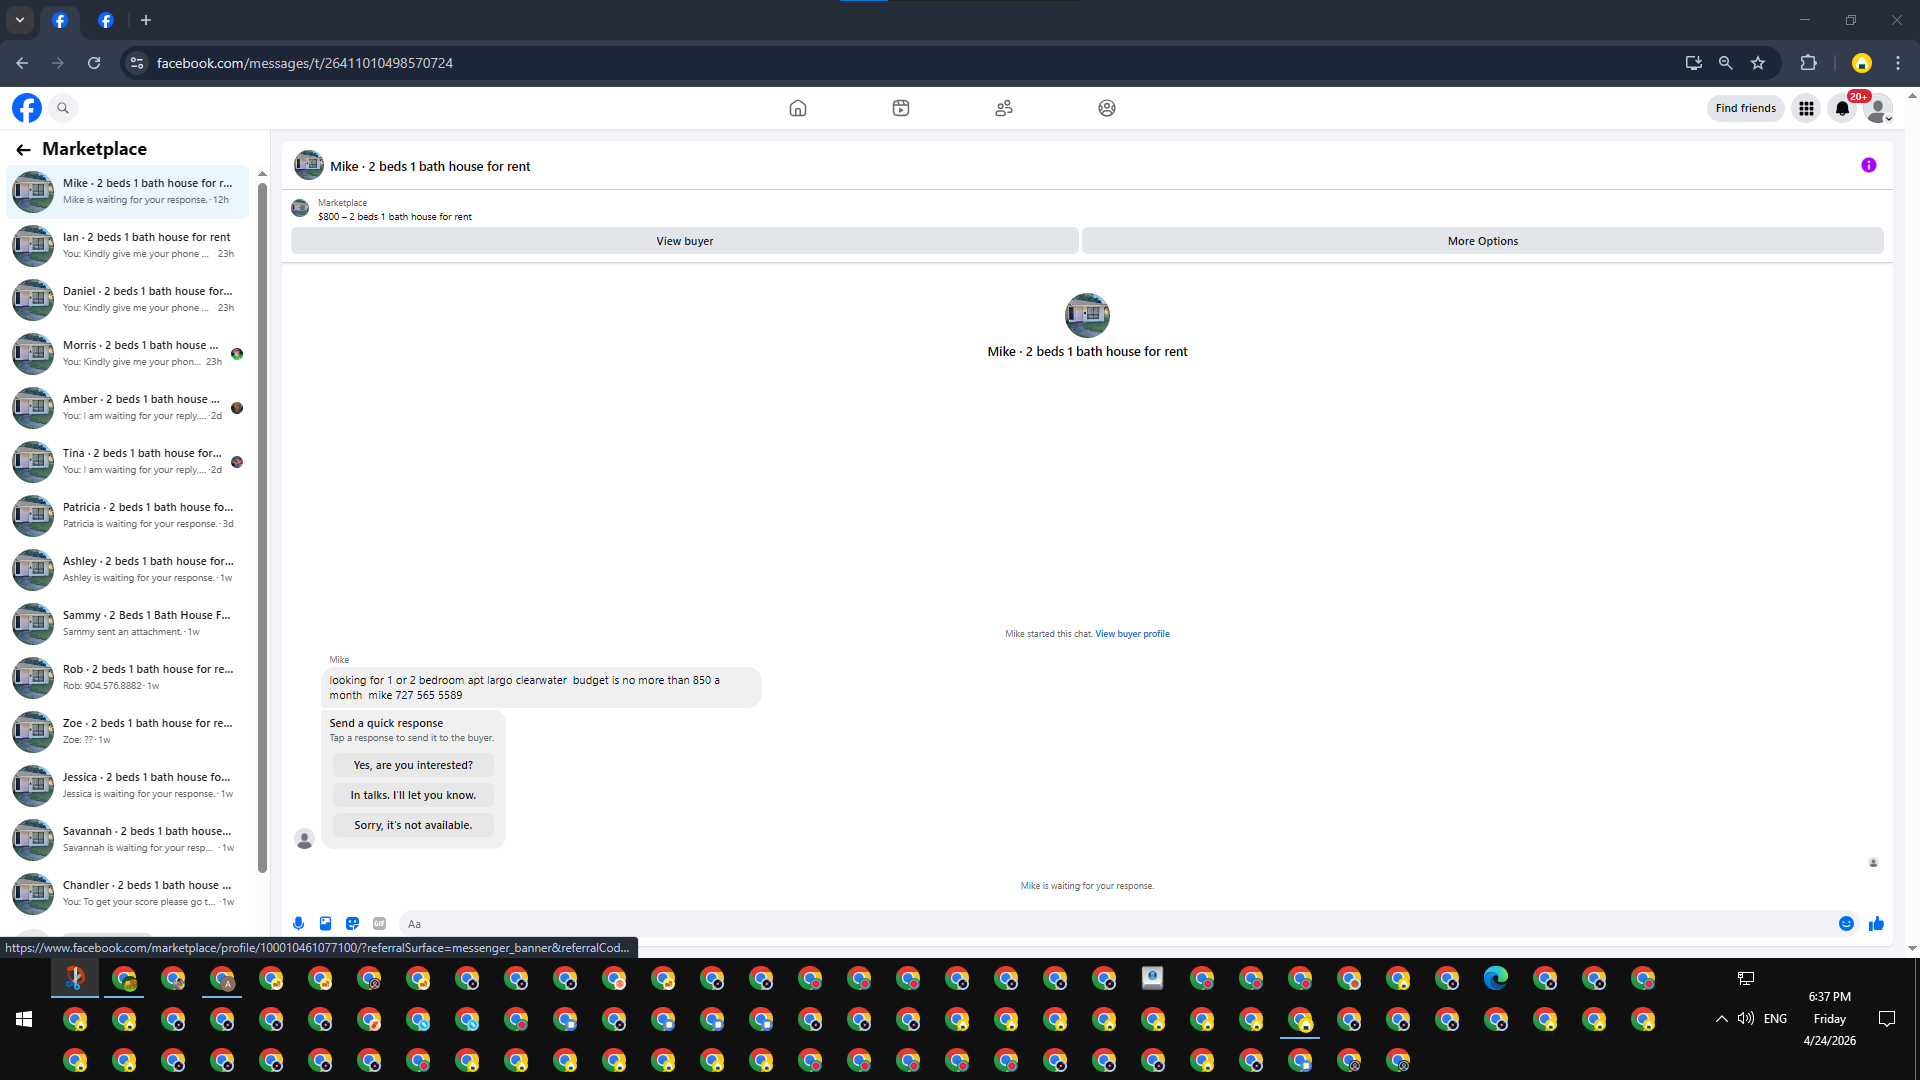Select Zoe's conversation

[128, 732]
